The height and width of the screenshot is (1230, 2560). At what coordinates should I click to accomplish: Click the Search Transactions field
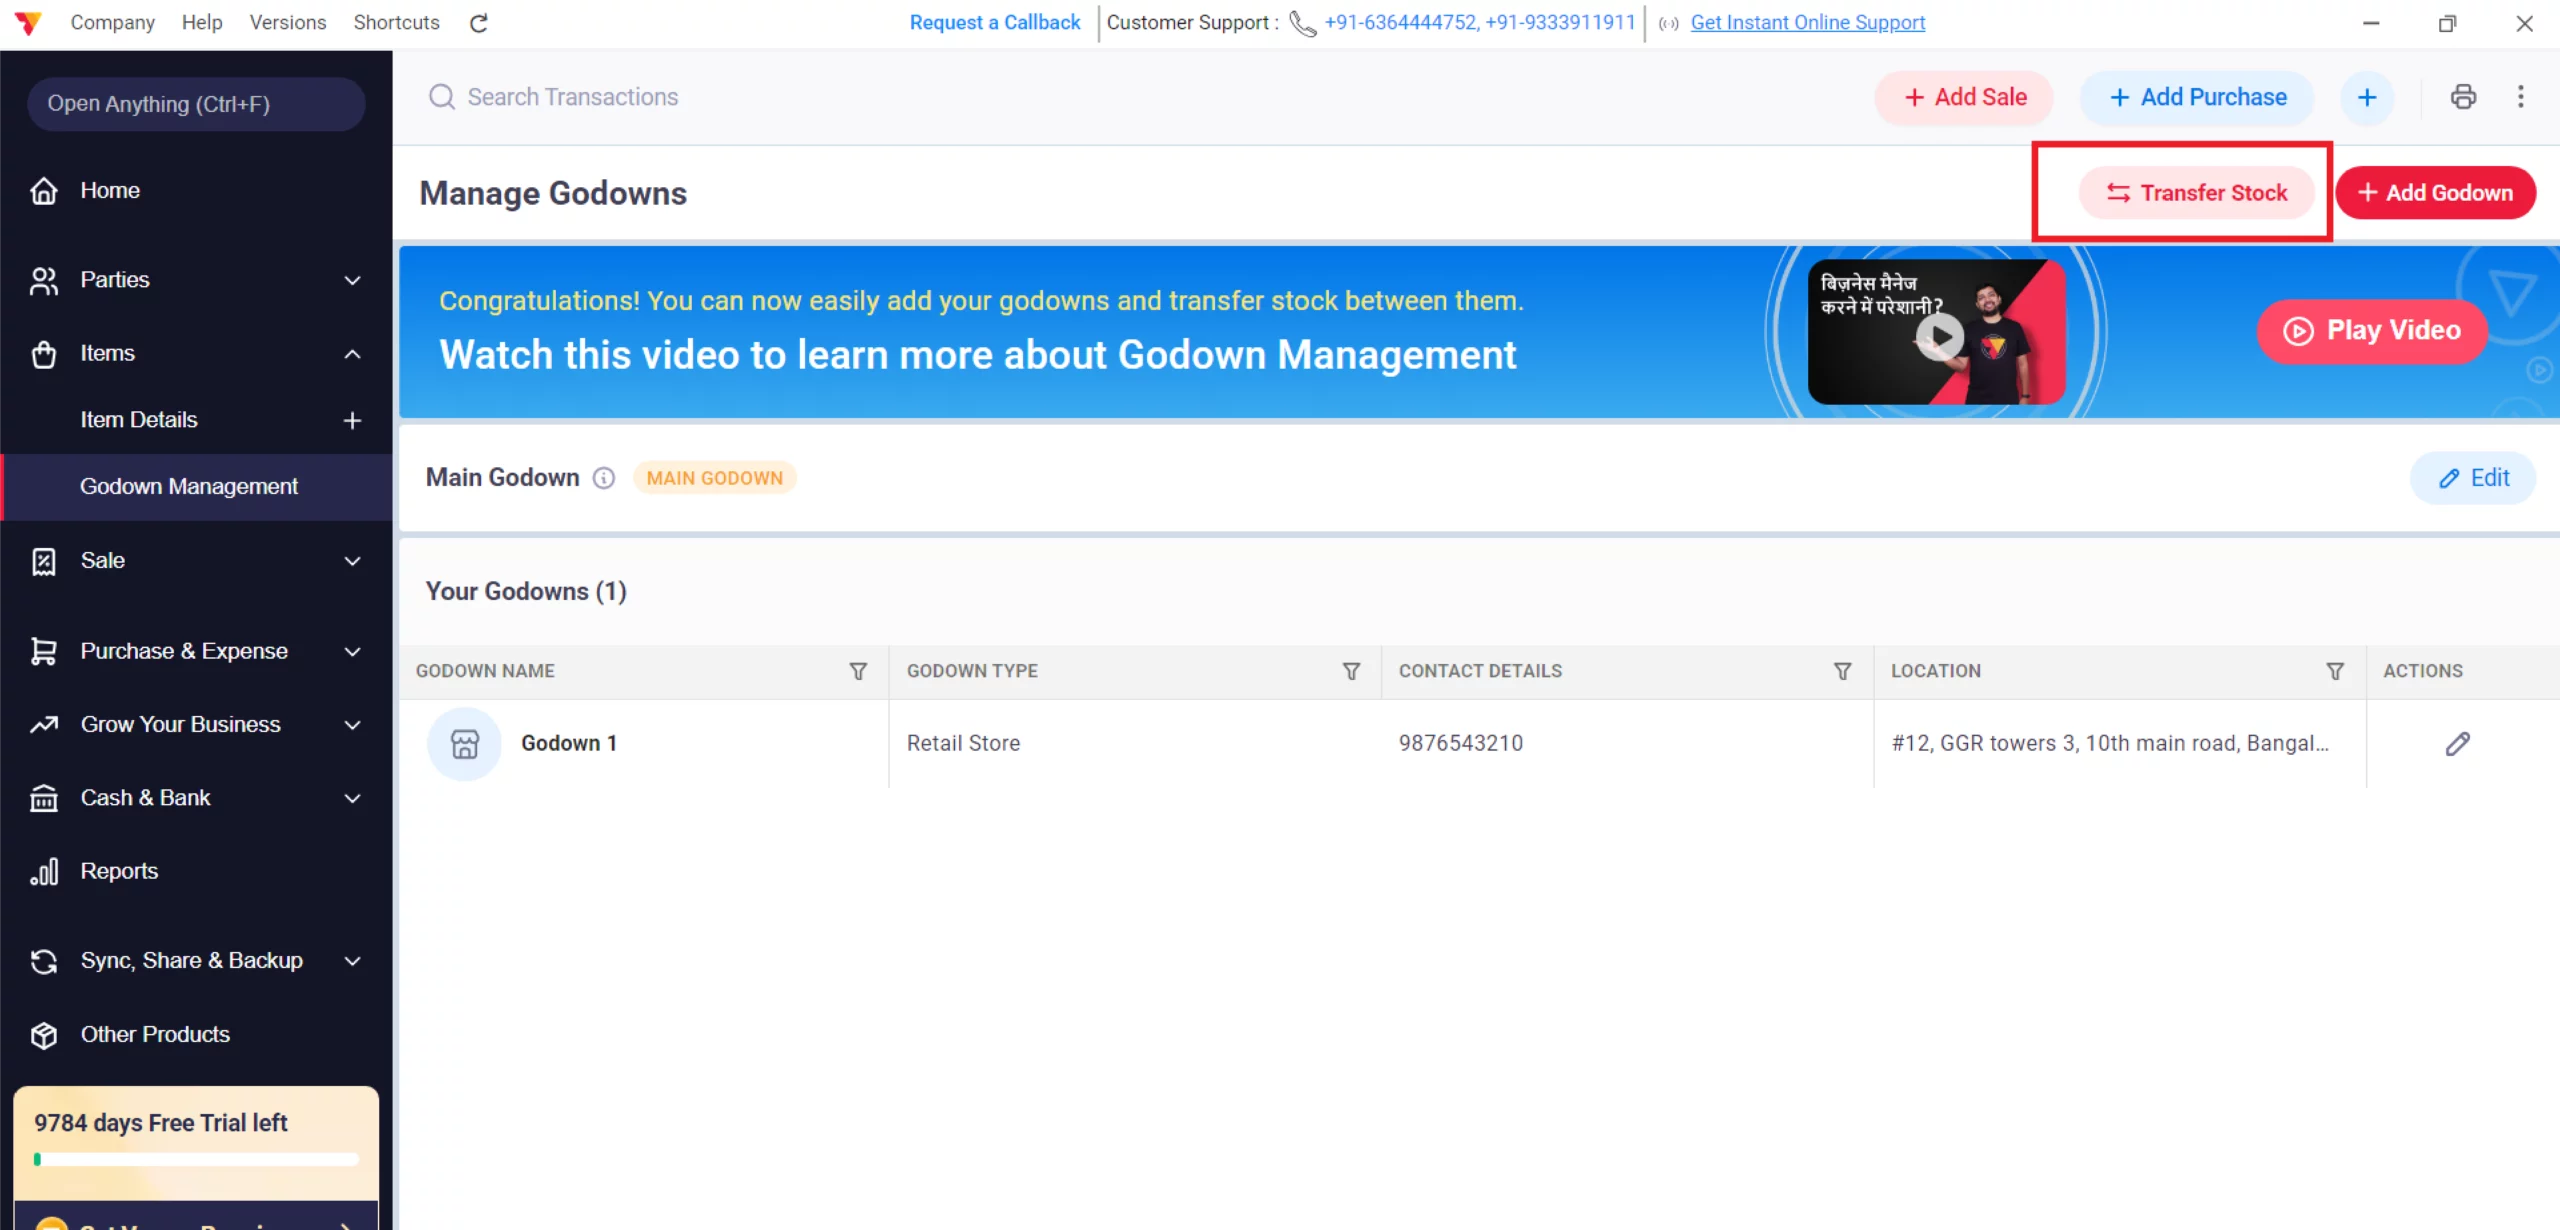pyautogui.click(x=572, y=97)
